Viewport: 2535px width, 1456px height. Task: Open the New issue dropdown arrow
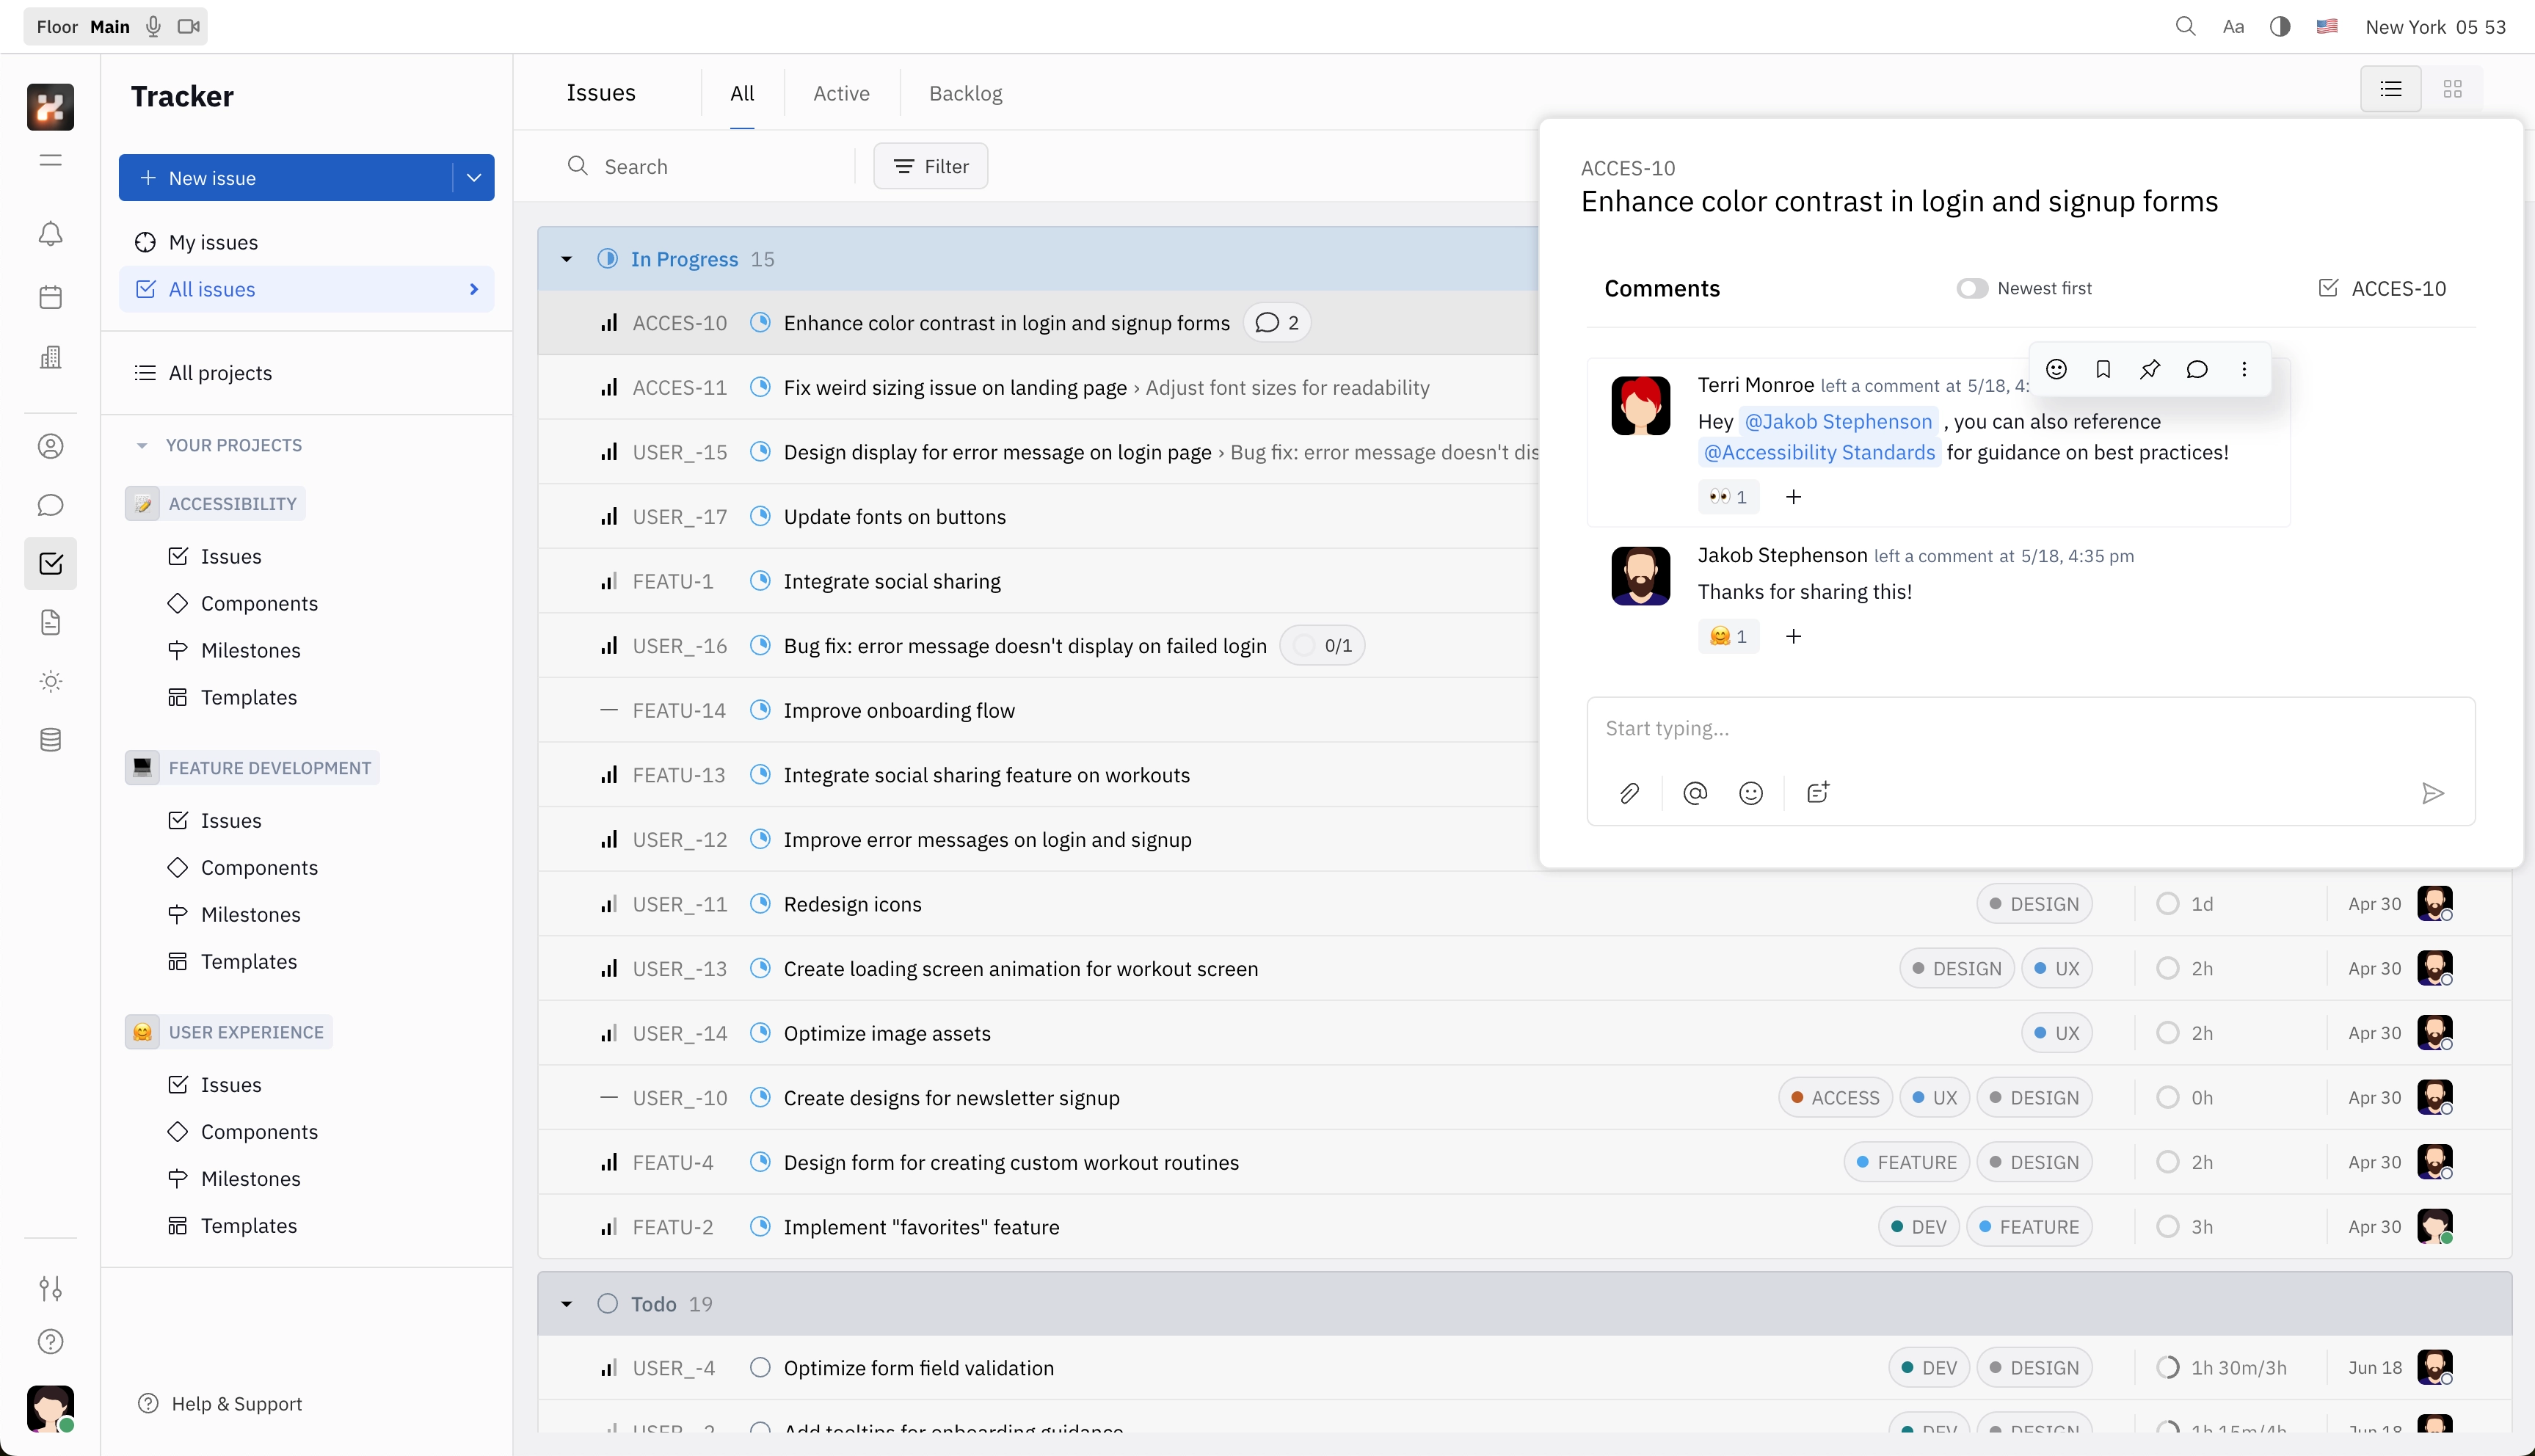474,178
